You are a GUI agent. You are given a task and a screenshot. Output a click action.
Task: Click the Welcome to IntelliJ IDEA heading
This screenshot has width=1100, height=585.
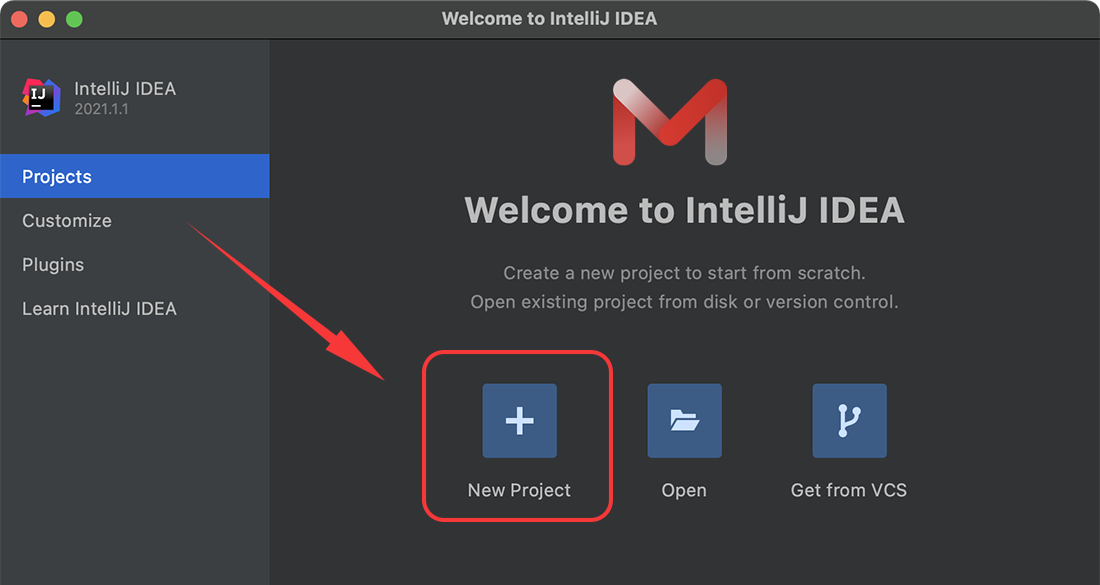(x=684, y=210)
